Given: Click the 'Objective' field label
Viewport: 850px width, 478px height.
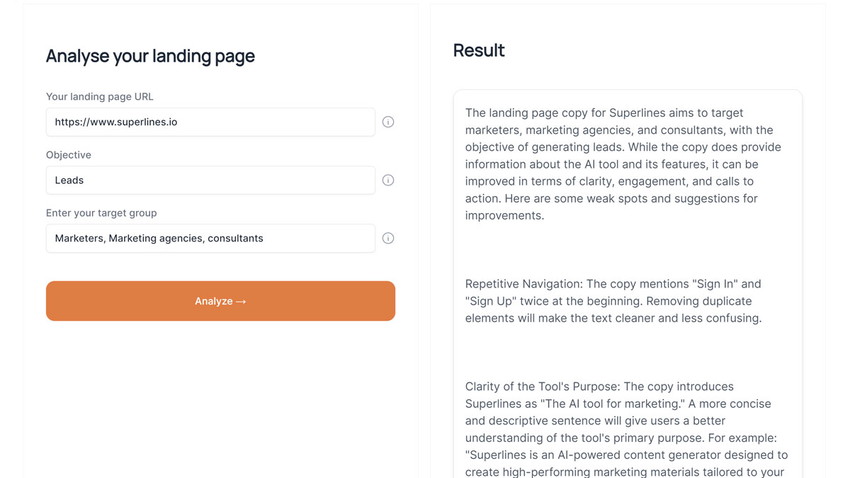Looking at the screenshot, I should click(68, 154).
